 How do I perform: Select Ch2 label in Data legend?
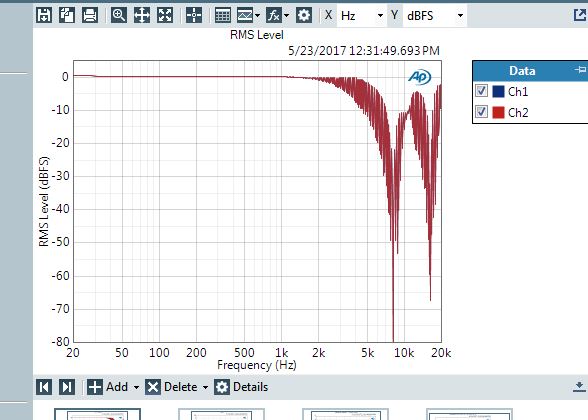(x=518, y=112)
